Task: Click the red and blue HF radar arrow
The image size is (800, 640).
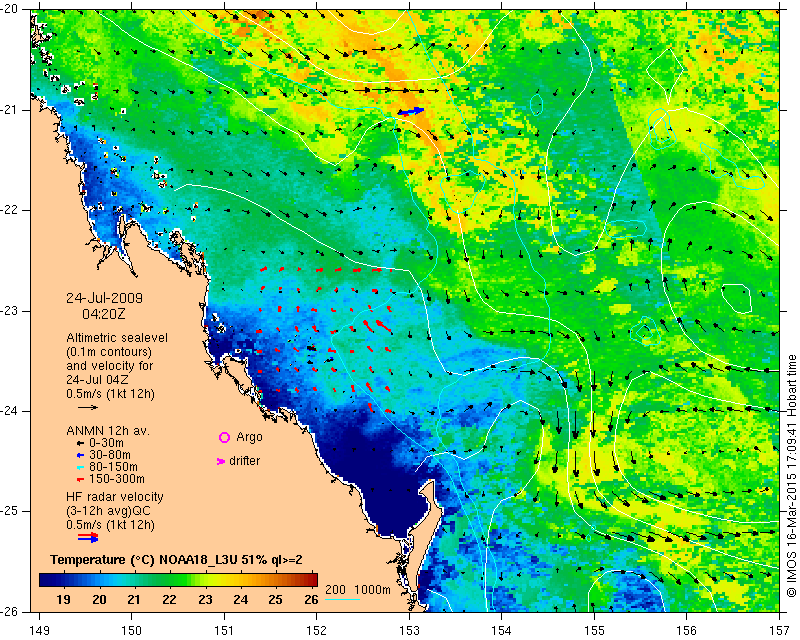Action: 88,537
